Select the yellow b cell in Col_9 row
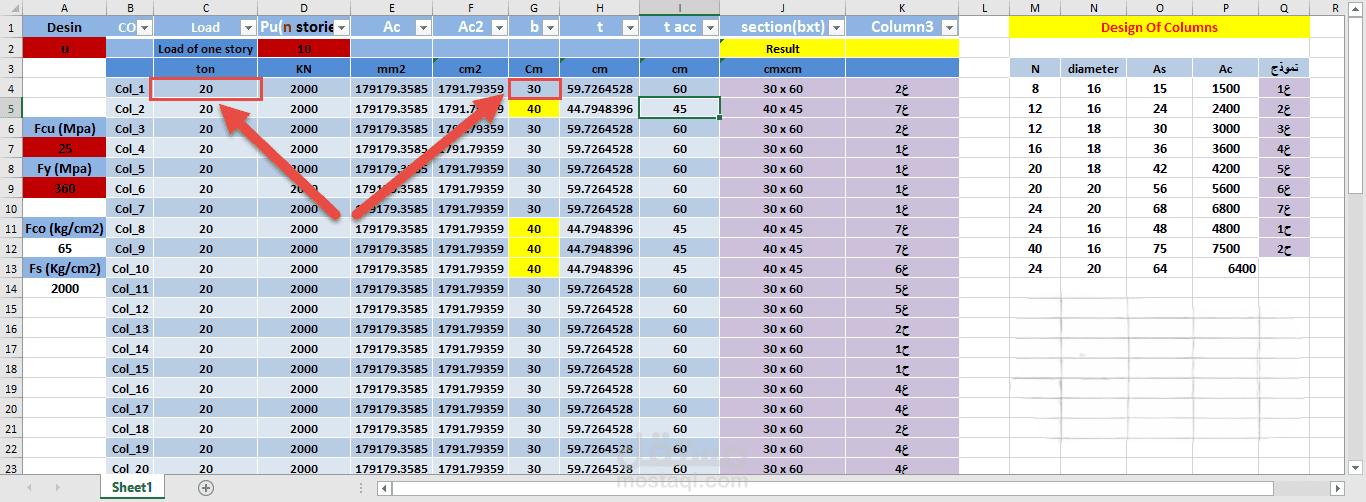 click(534, 249)
